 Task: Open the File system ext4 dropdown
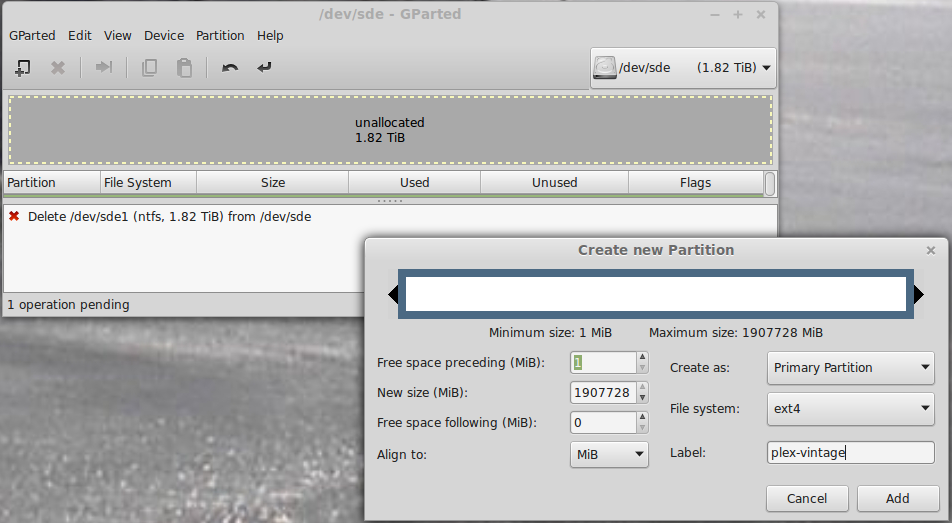pyautogui.click(x=851, y=409)
